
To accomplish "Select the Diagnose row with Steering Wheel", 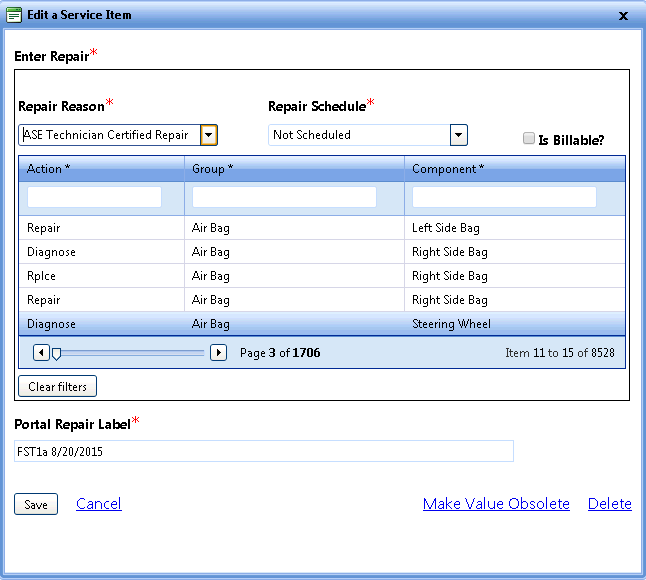I will point(322,324).
